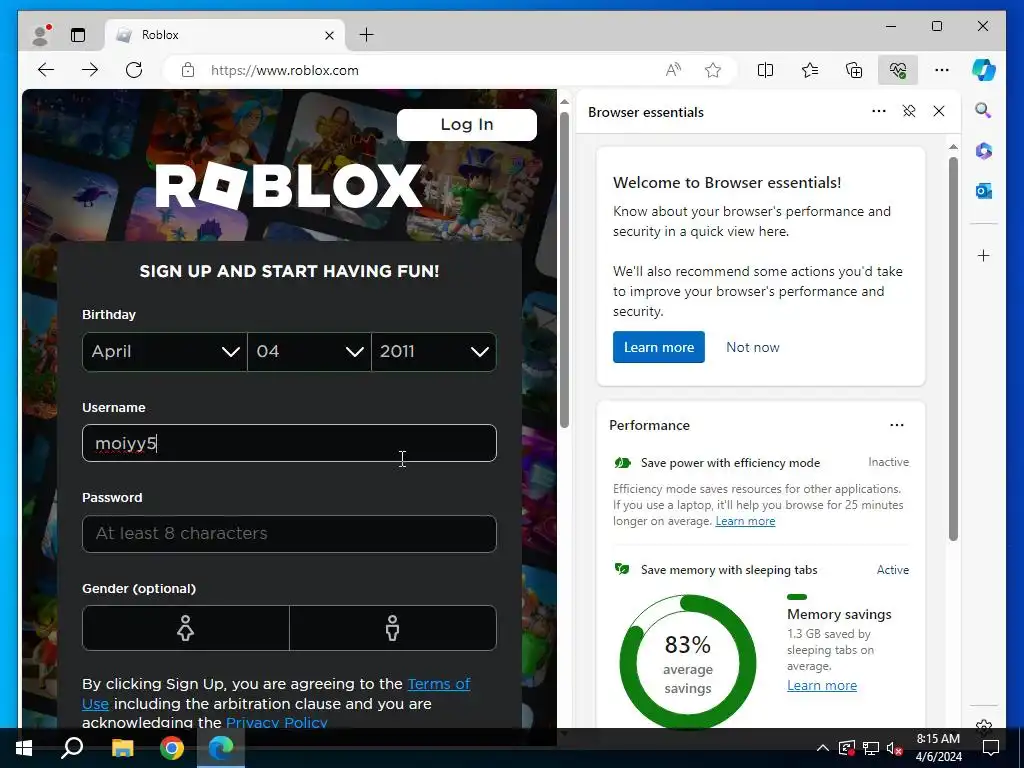
Task: Click Learn more under efficiency mode
Action: (745, 521)
